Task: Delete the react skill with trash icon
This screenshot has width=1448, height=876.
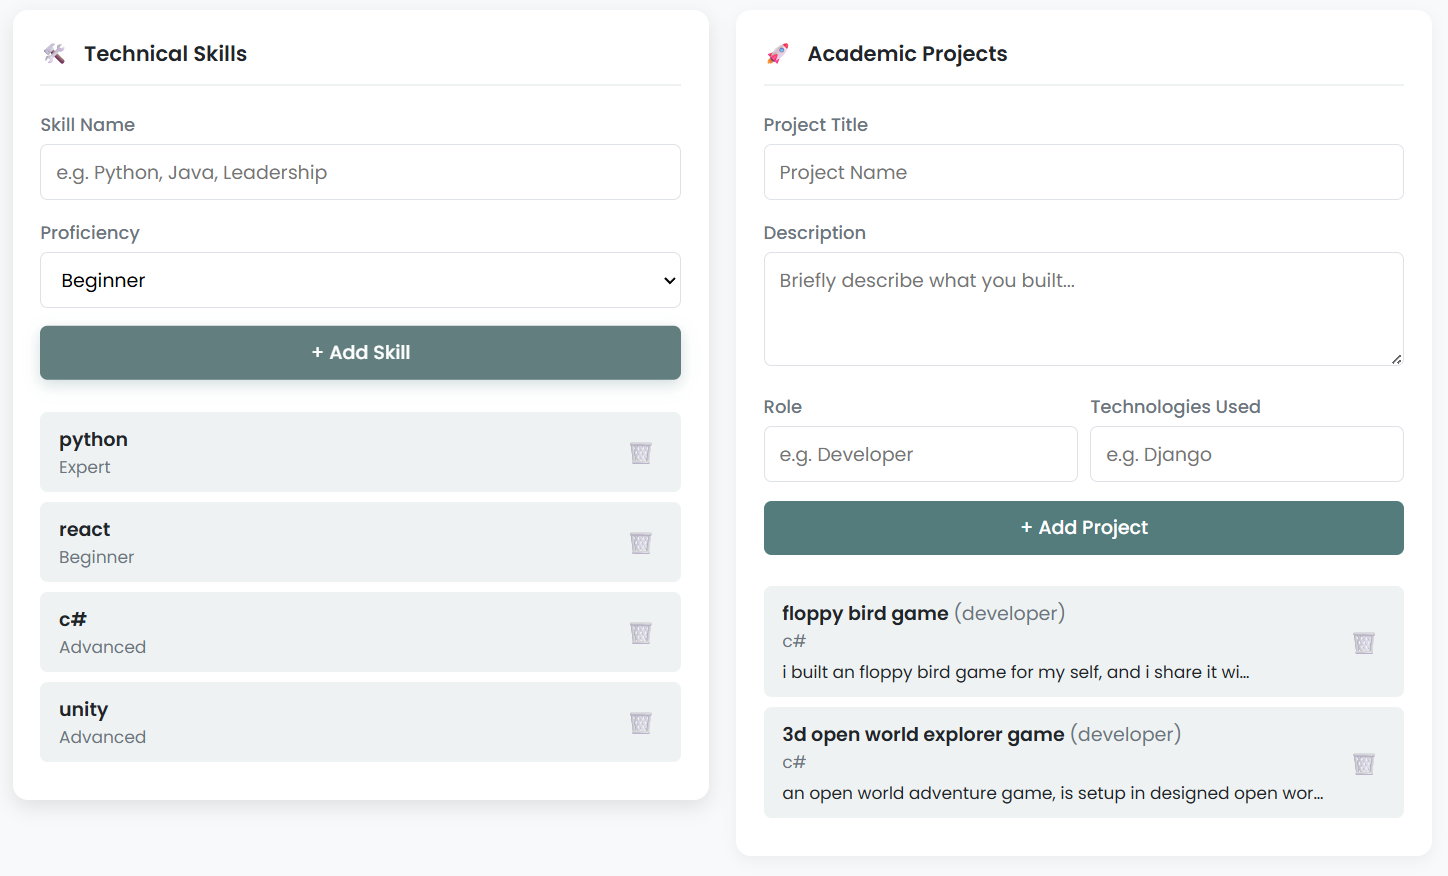Action: pos(641,543)
